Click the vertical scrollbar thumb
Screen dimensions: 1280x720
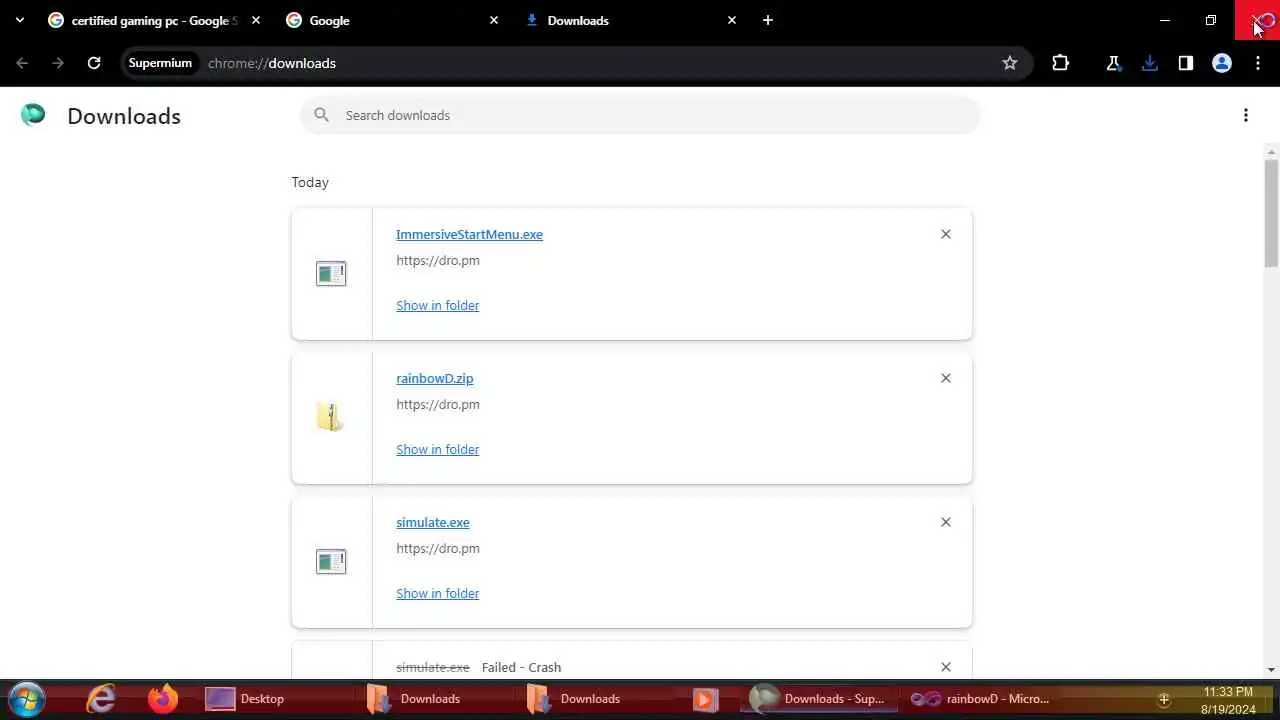(x=1272, y=213)
